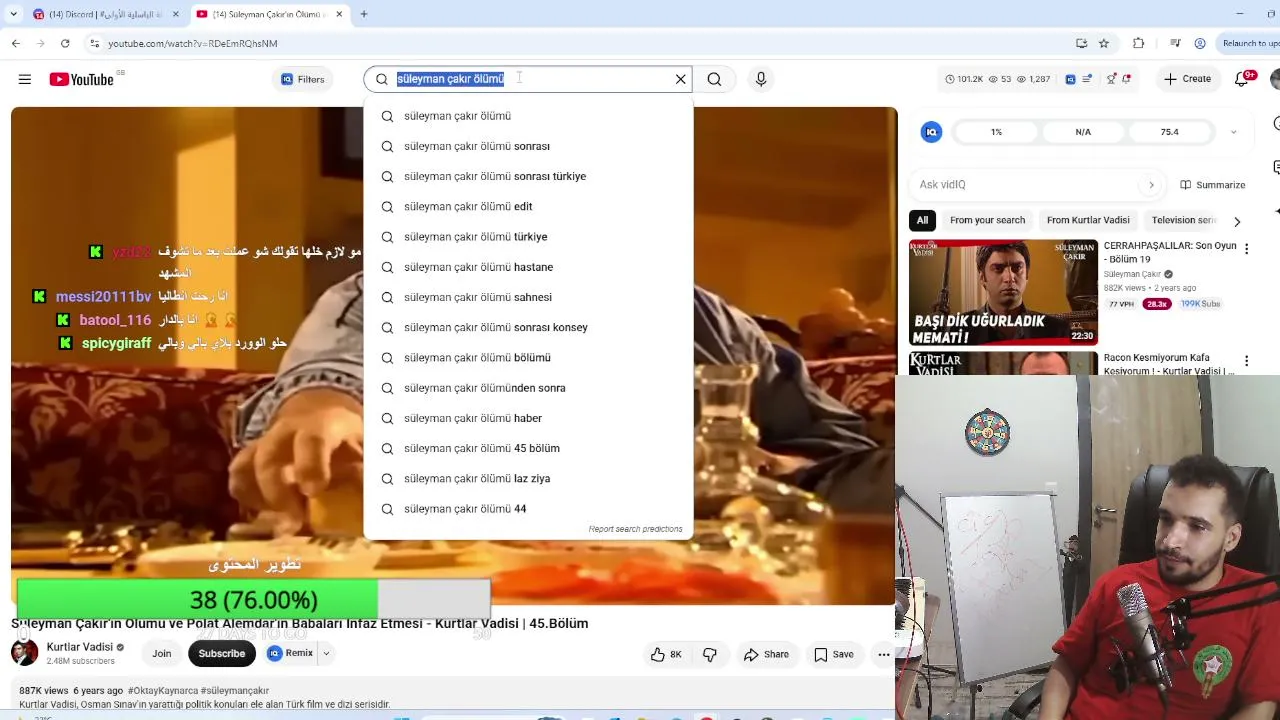Expand the vidIQ score panel chevron

click(1233, 132)
